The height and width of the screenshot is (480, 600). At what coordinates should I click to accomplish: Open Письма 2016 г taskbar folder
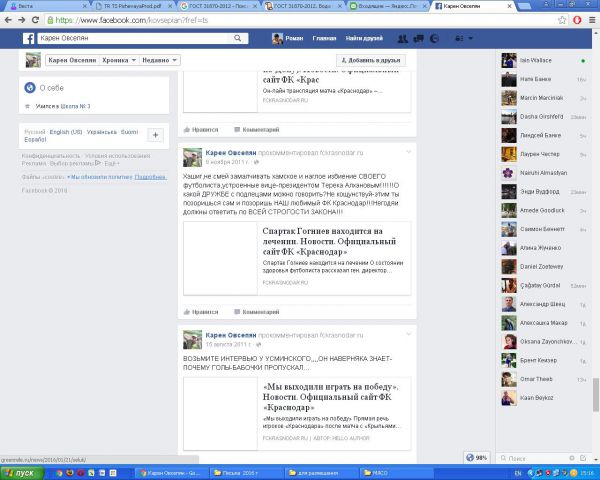pos(247,473)
